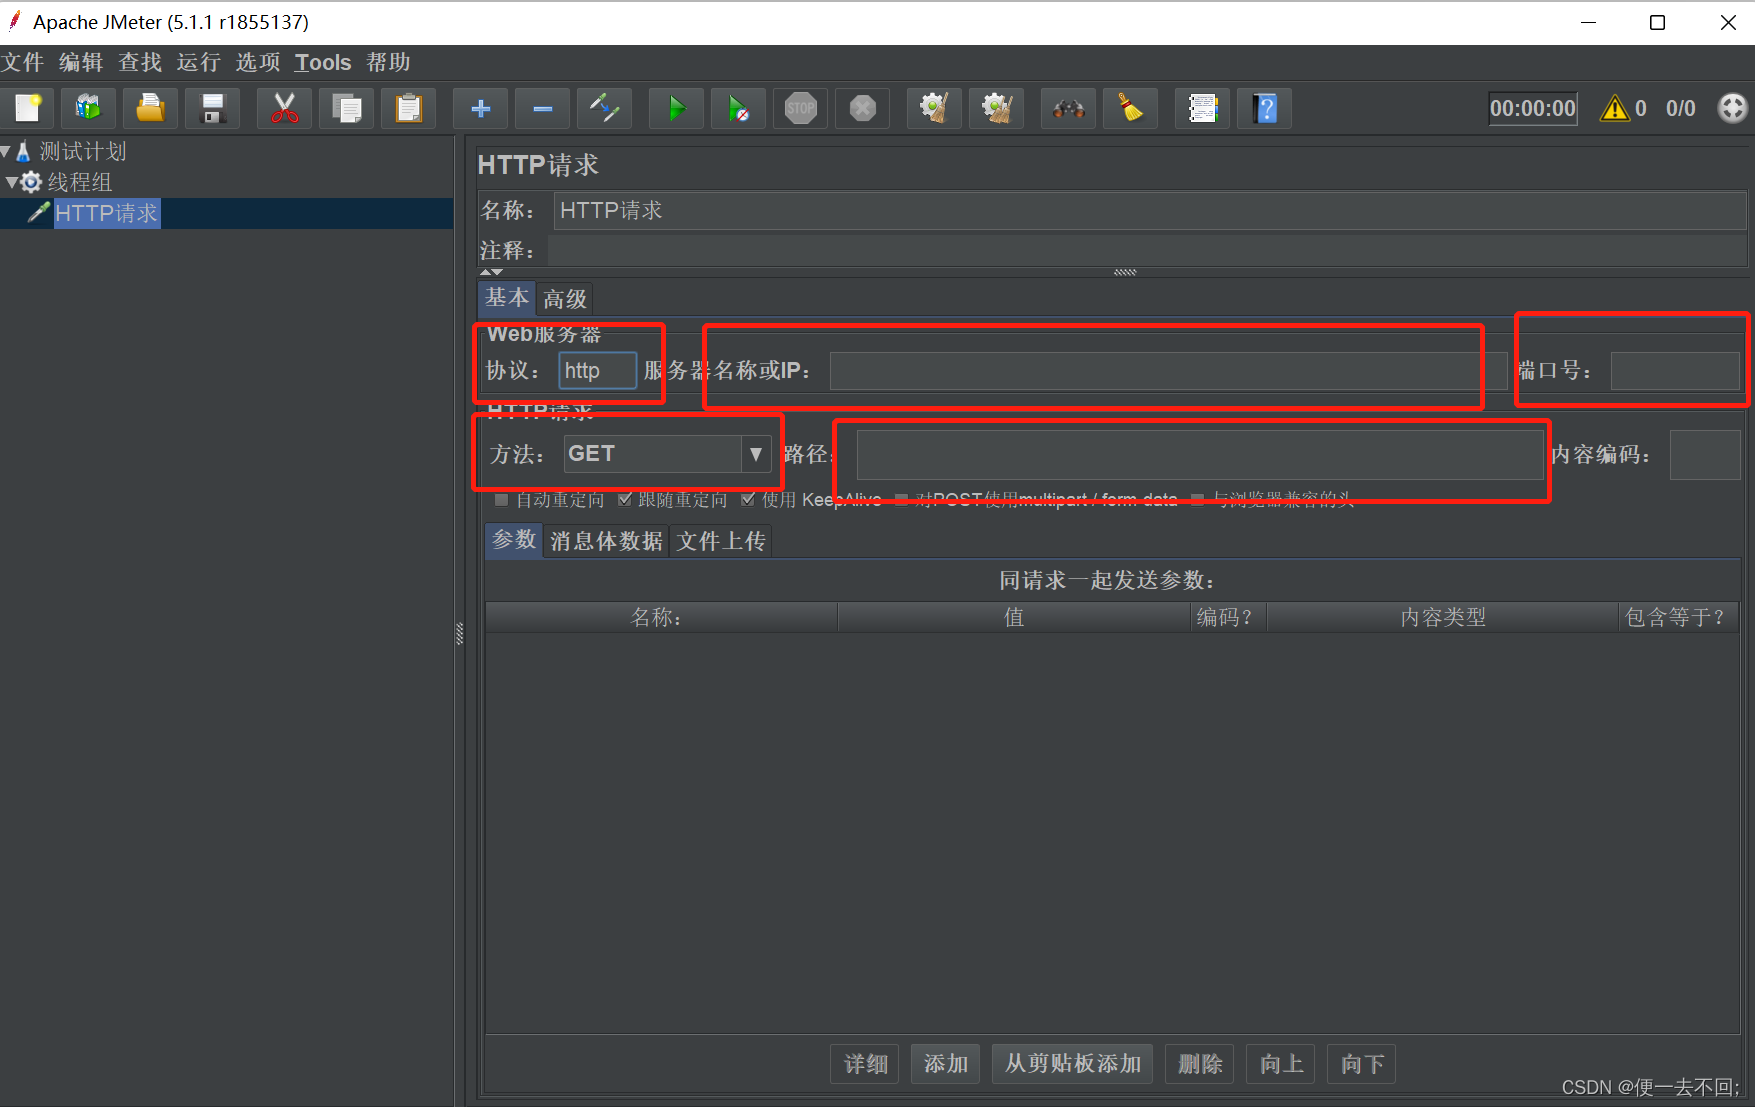Toggle the 自动重定向 checkbox

(x=502, y=499)
